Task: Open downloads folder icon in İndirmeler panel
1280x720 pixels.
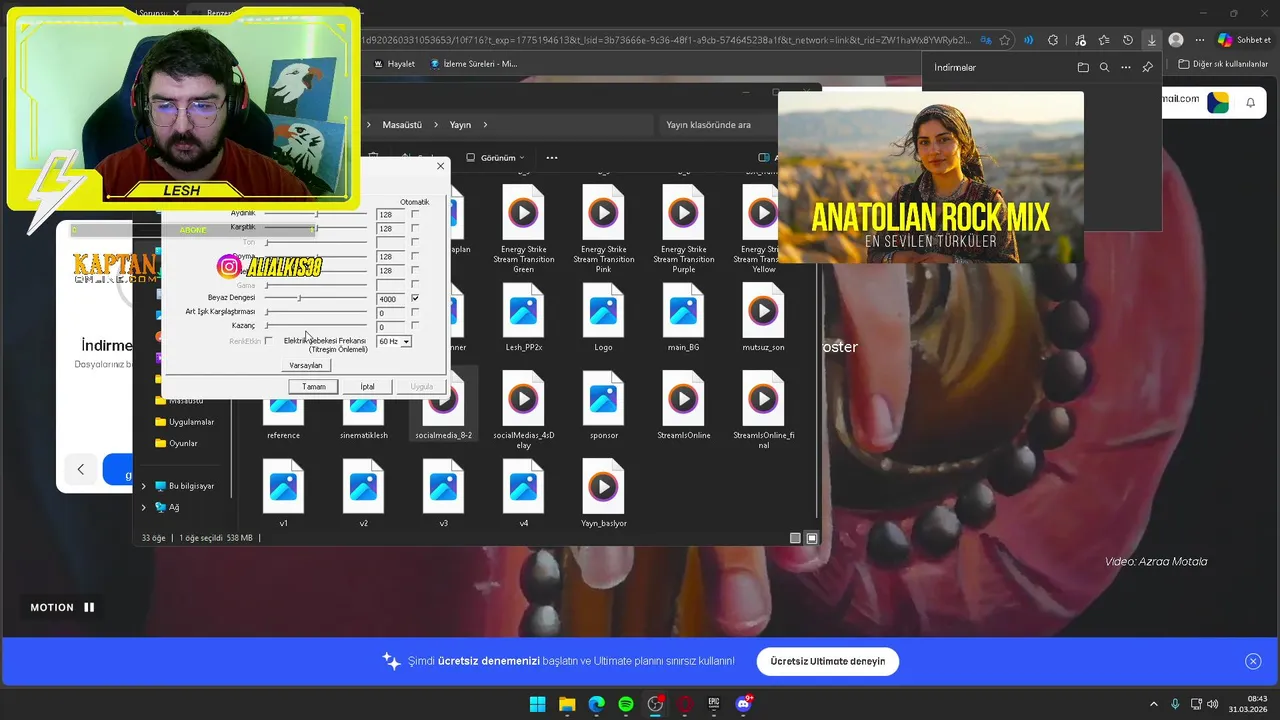Action: click(x=1083, y=67)
